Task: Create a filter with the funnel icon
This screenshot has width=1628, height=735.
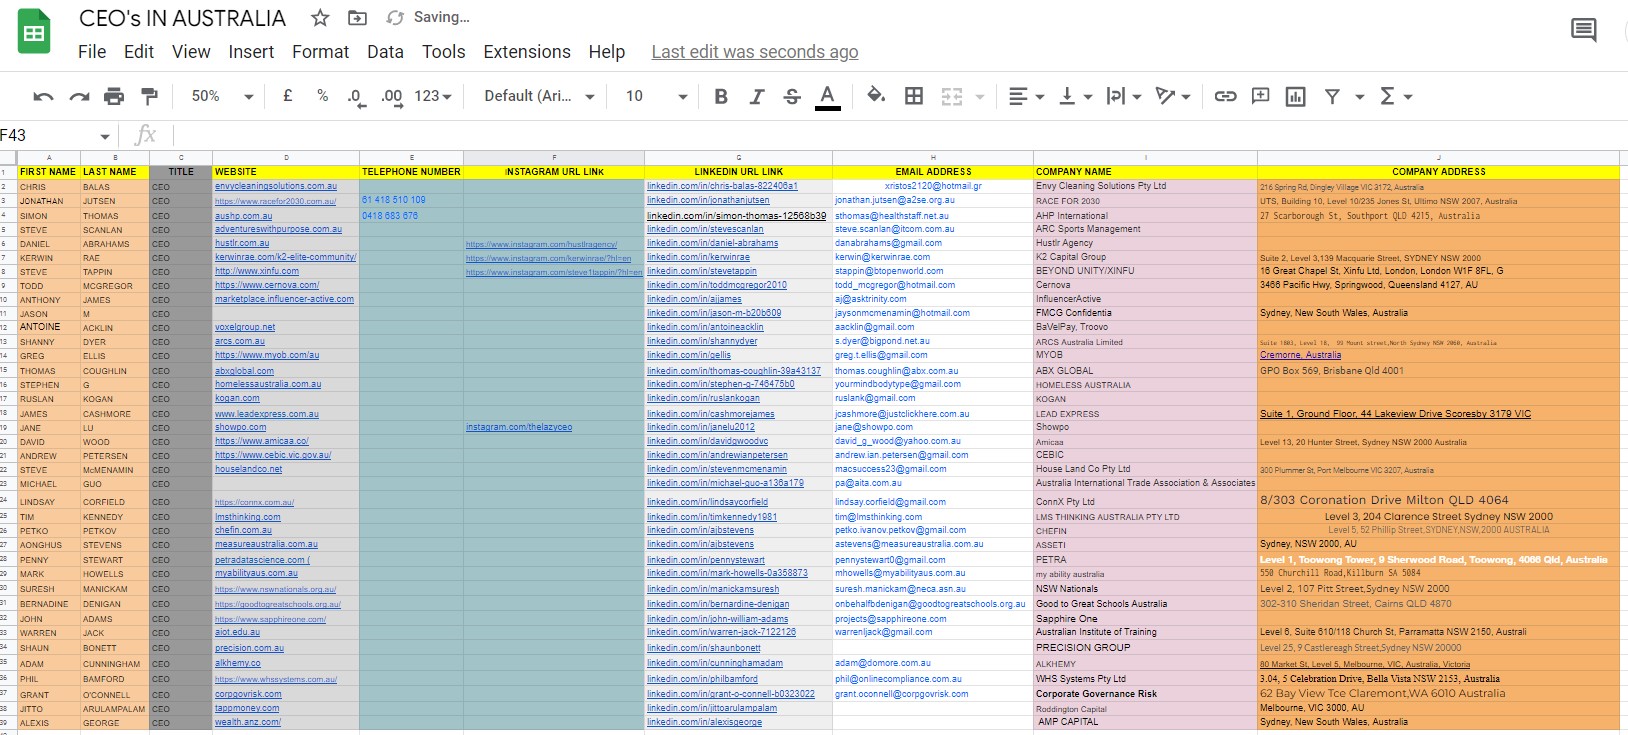Action: 1332,96
